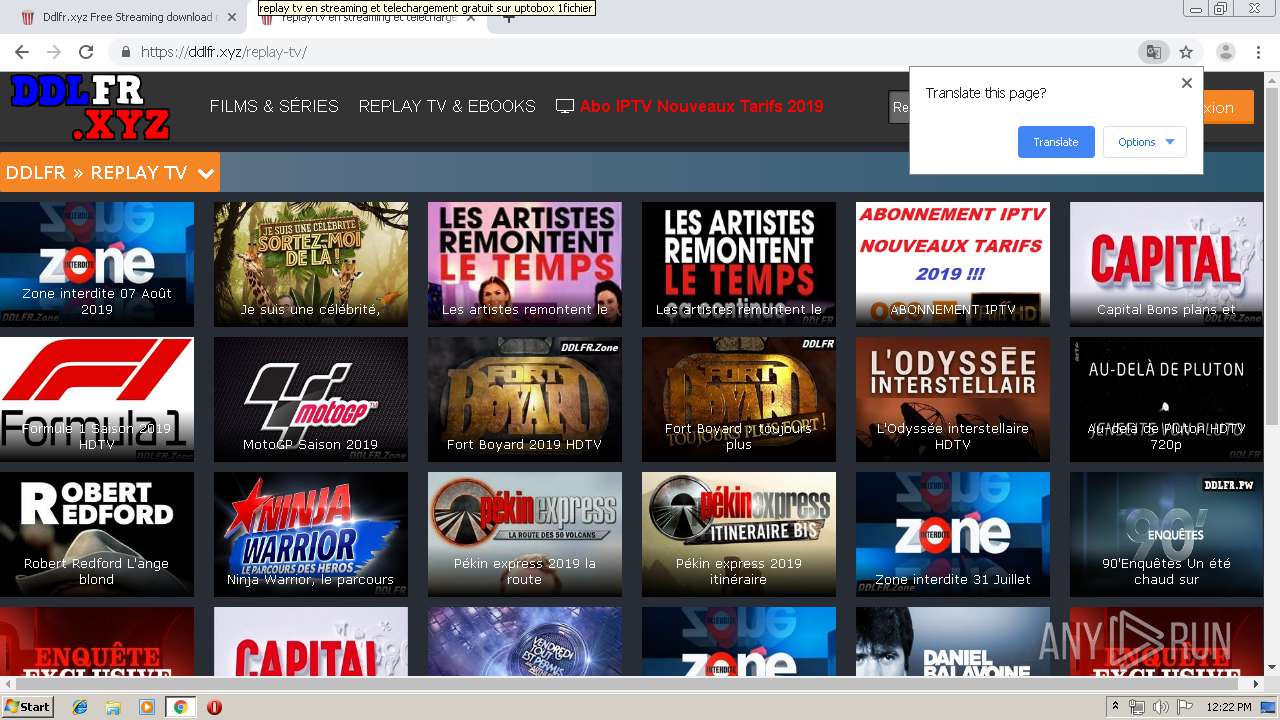Viewport: 1280px width, 720px height.
Task: Open Pékin express 2019 la route thumbnail
Action: 525,534
